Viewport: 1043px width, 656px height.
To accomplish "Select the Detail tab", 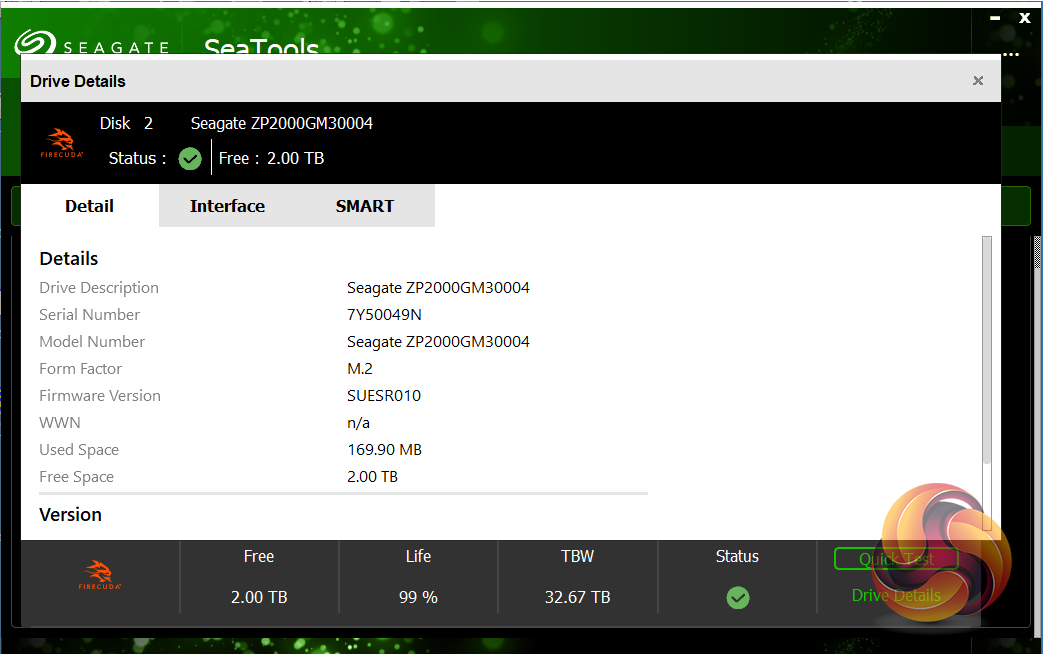I will [90, 206].
